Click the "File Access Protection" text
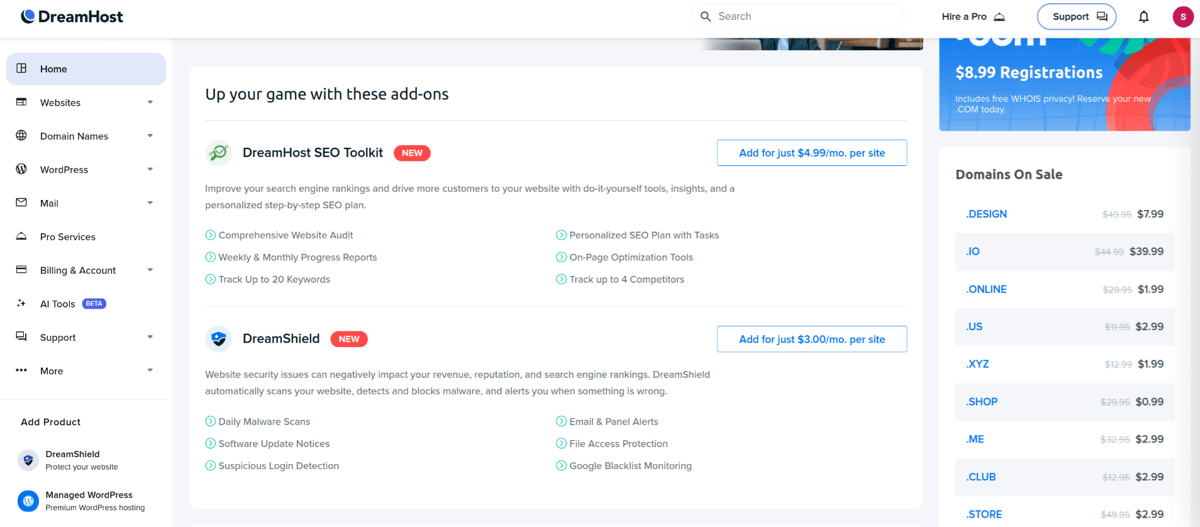This screenshot has width=1200, height=527. (x=618, y=443)
